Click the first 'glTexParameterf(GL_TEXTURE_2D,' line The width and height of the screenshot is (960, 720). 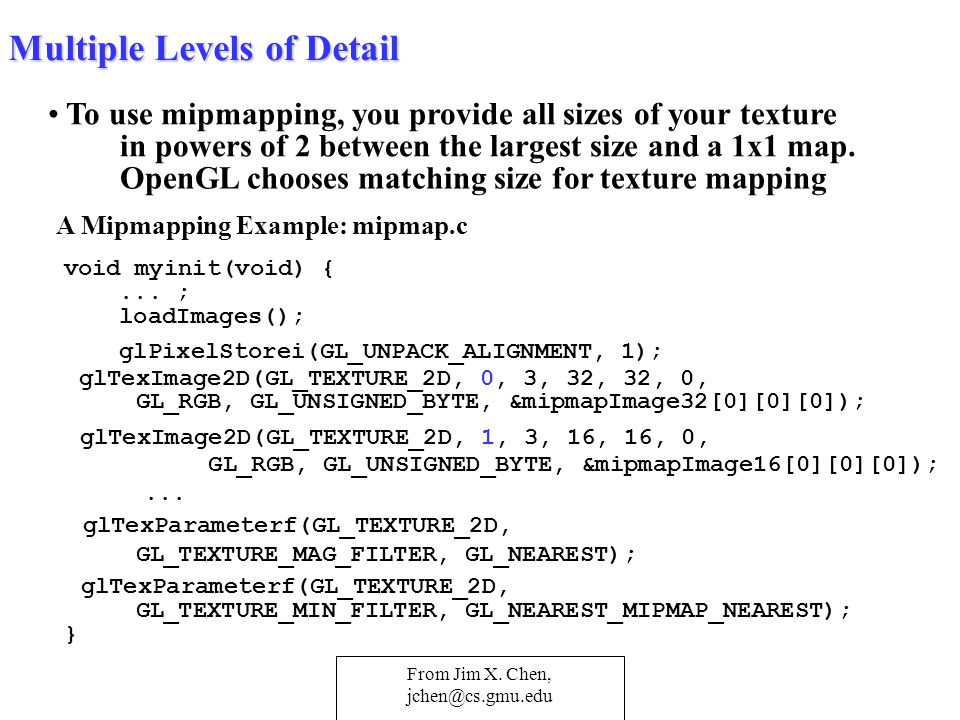pyautogui.click(x=296, y=525)
